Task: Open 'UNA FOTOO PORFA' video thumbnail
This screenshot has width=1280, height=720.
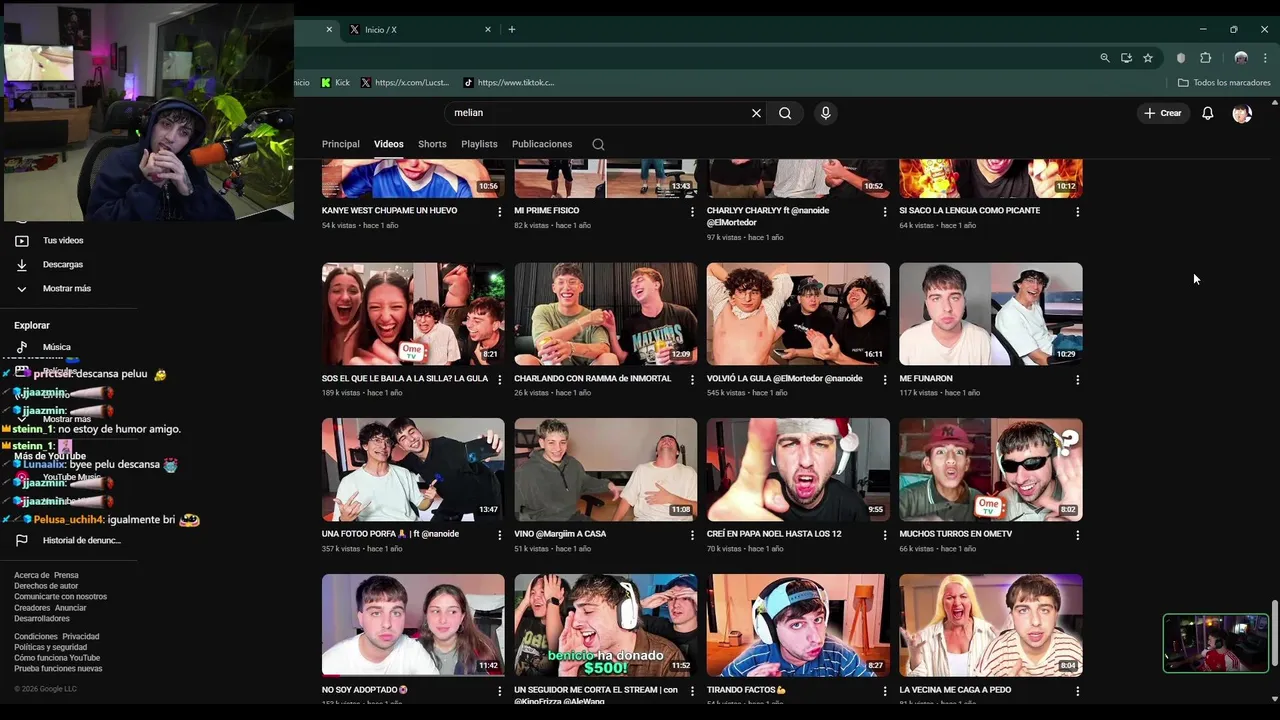Action: (x=413, y=470)
